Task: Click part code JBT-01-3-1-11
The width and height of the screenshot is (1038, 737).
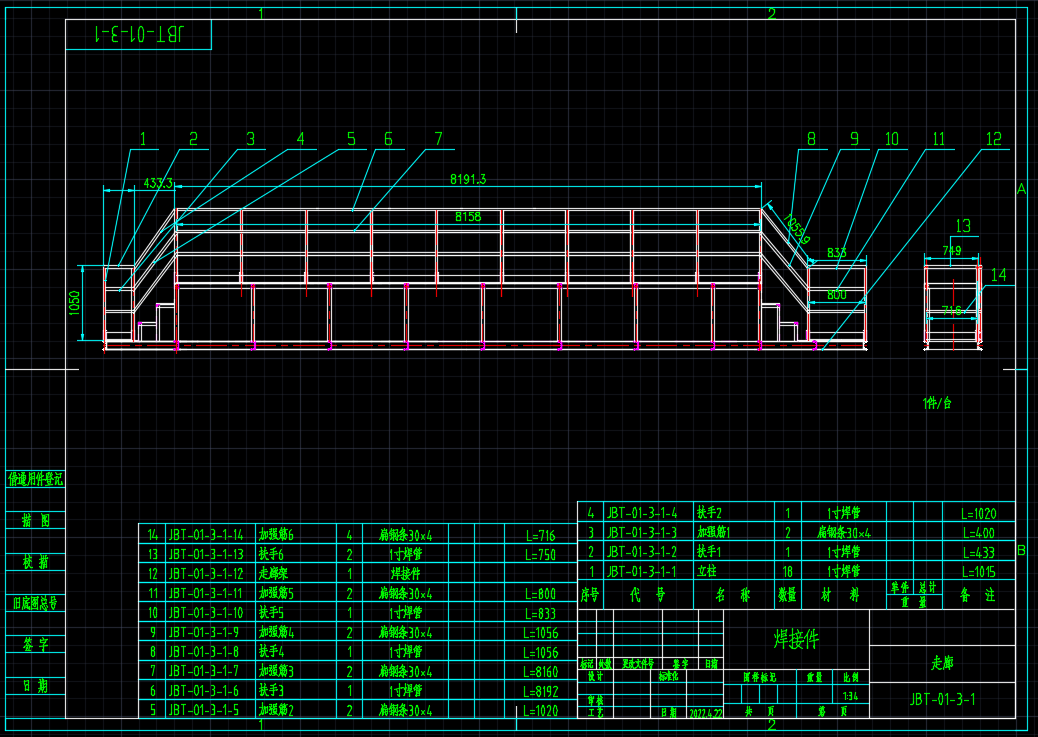Action: (x=206, y=593)
